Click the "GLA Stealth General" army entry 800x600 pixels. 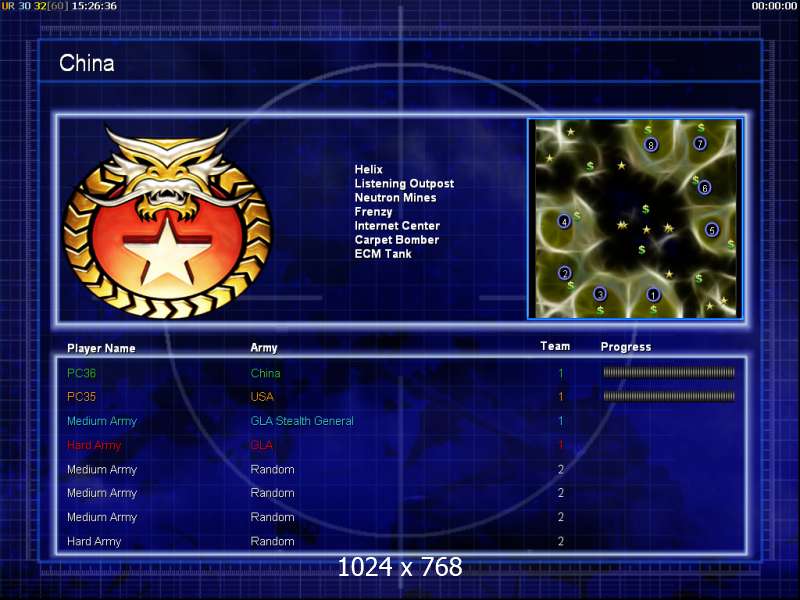[x=302, y=421]
